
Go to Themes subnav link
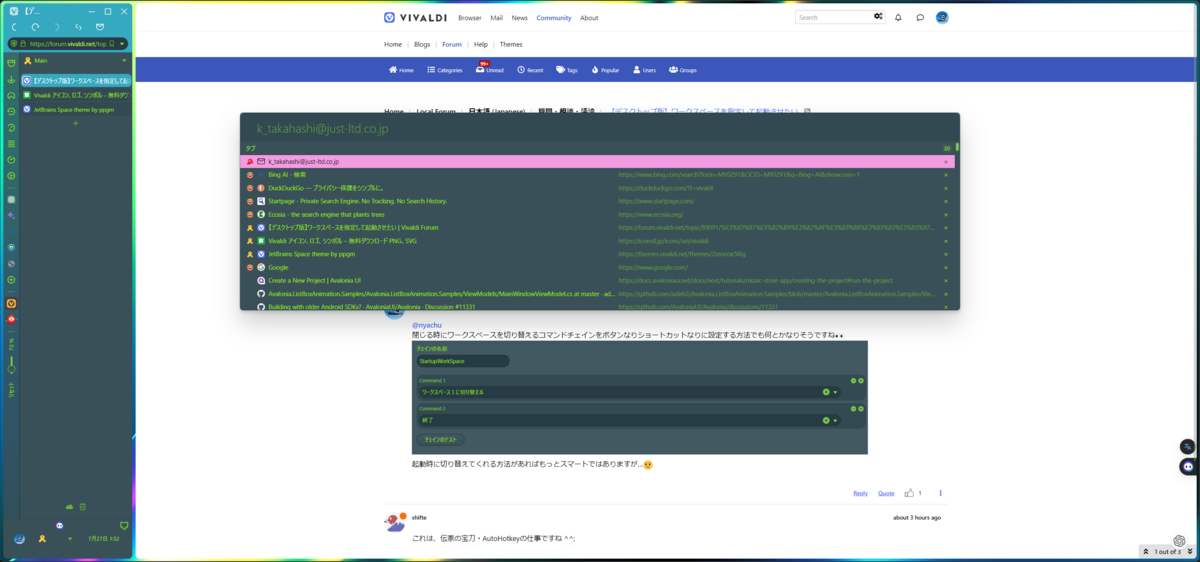pos(511,44)
